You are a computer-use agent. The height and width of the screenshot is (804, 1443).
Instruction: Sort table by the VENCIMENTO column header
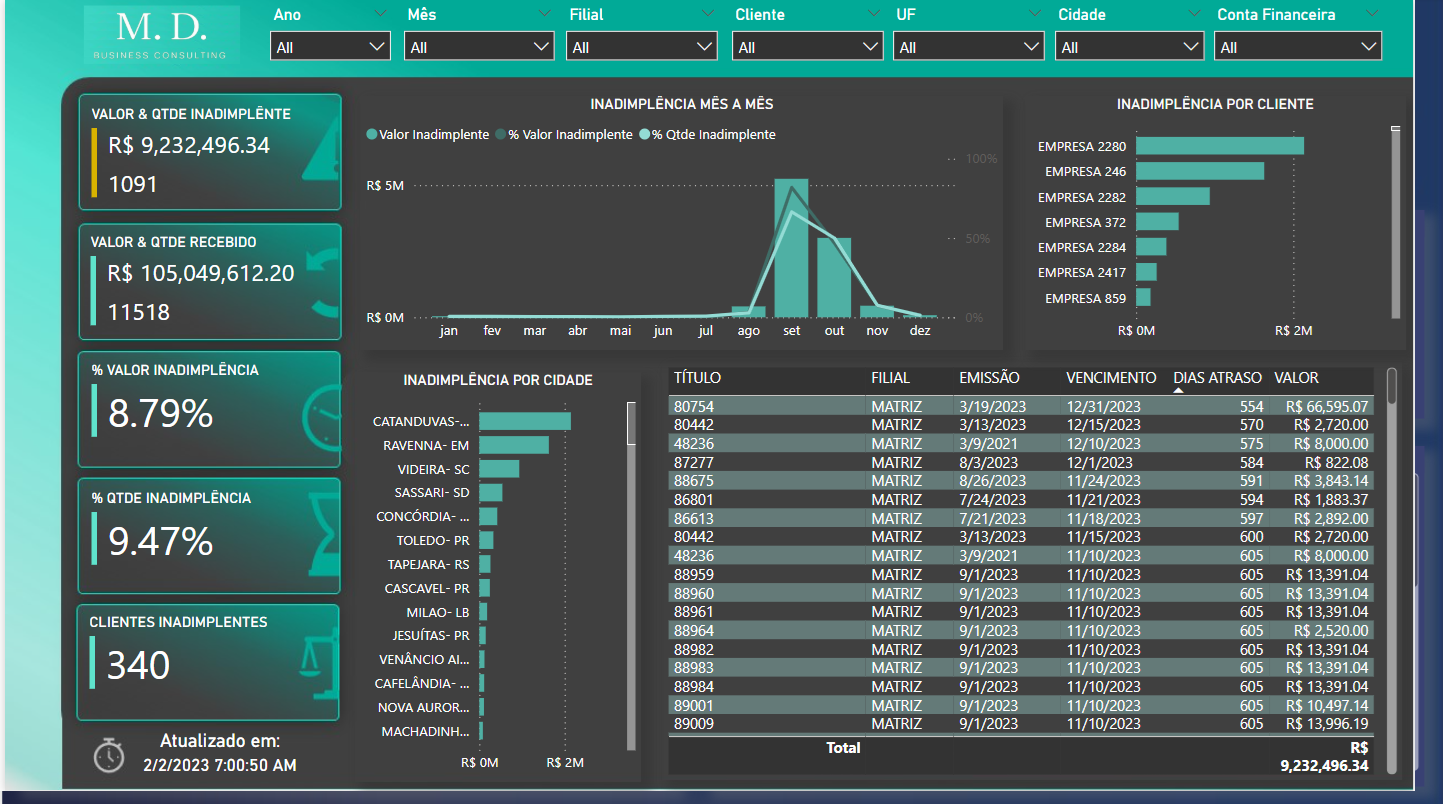pos(1111,378)
